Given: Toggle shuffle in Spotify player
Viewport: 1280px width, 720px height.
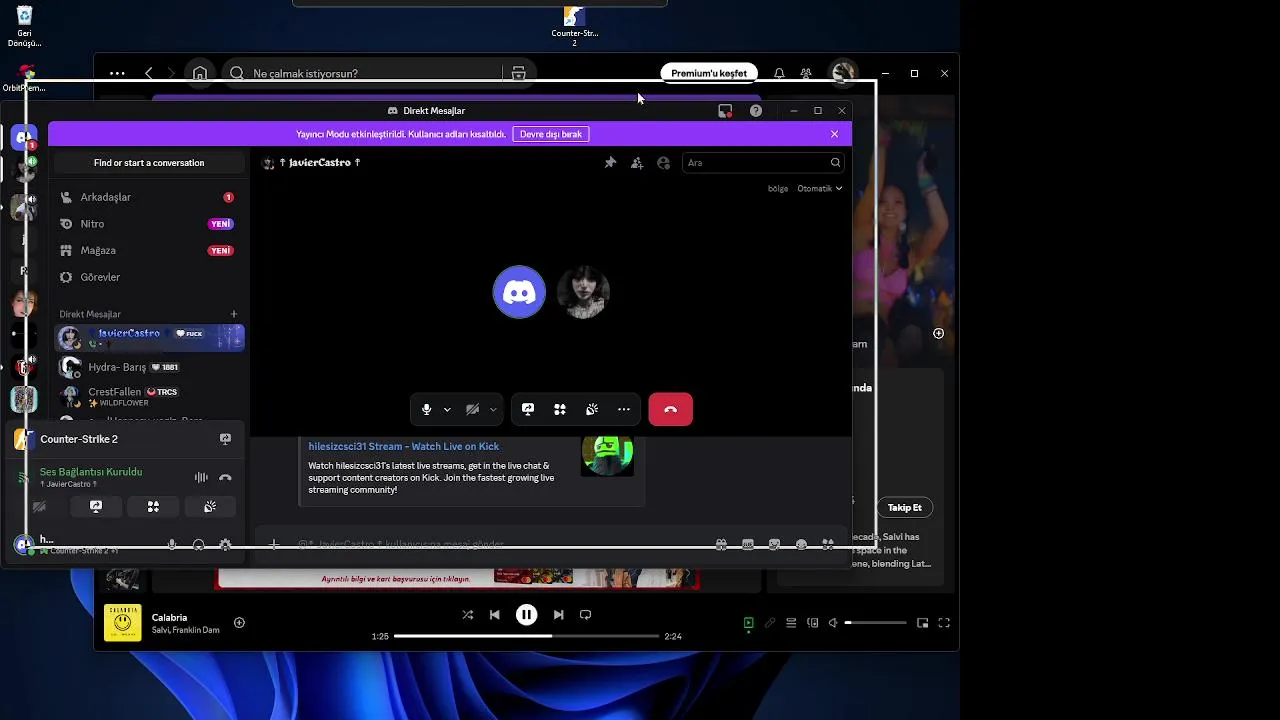Looking at the screenshot, I should point(467,615).
